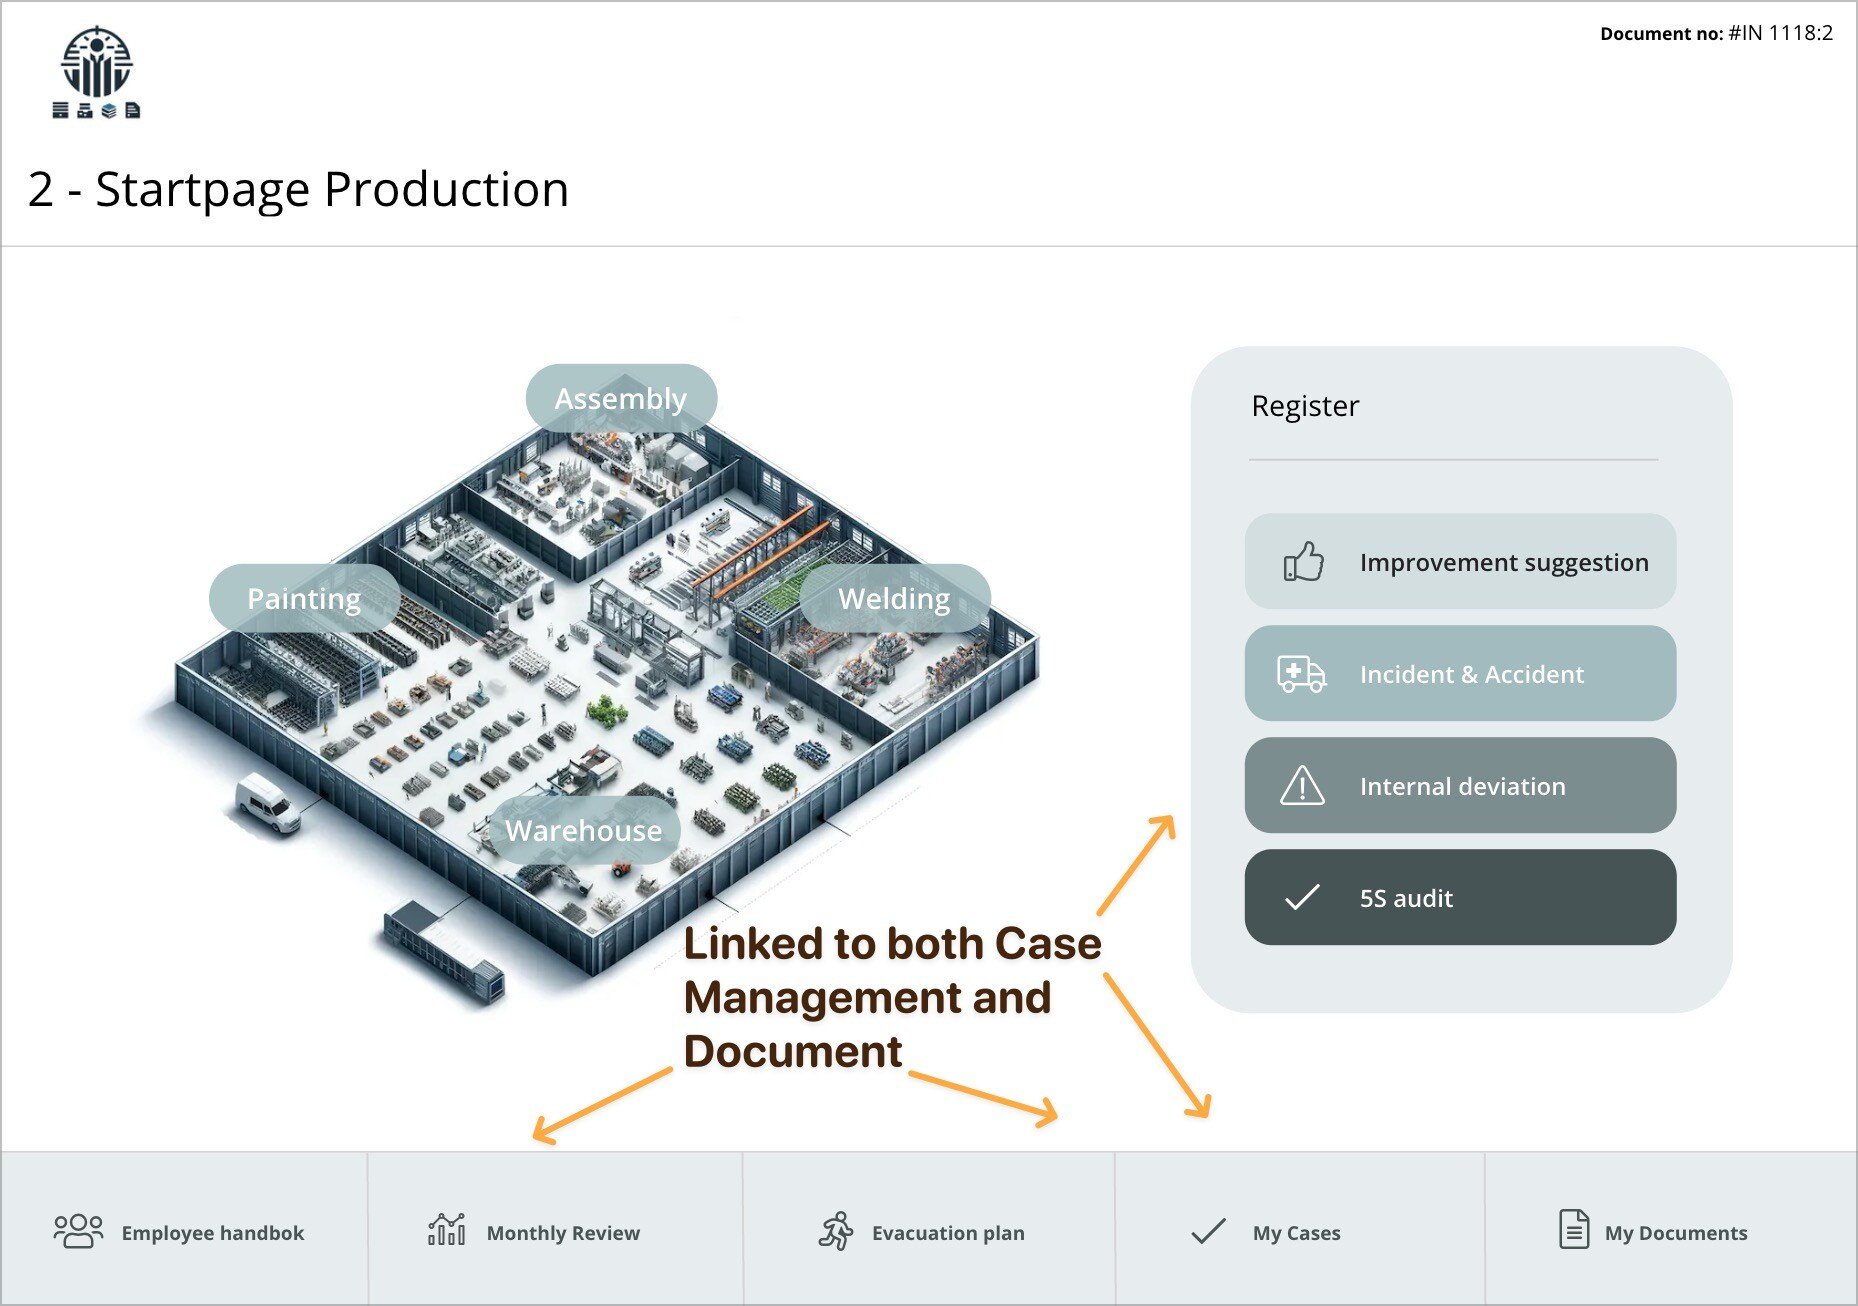Open the Improvement suggestion register button

[x=1460, y=562]
